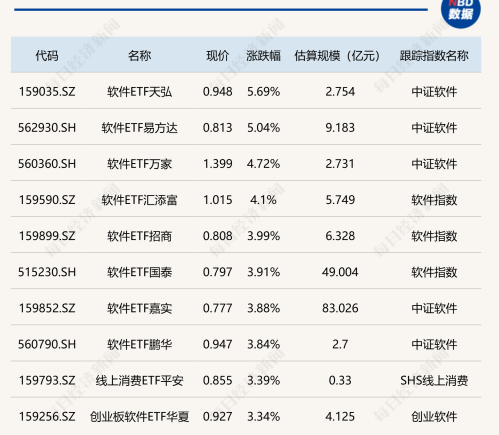The width and height of the screenshot is (499, 435).
Task: Click change value 3.34%
Action: (263, 416)
